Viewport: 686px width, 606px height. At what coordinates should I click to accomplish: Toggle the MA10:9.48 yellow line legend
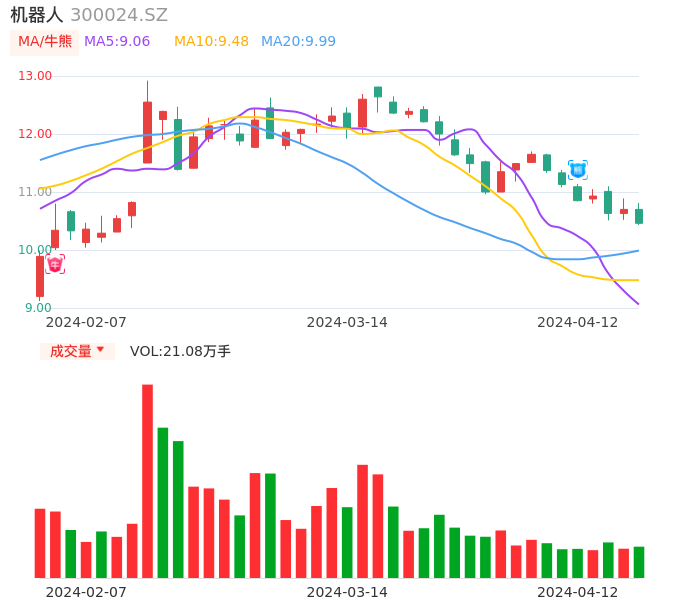point(211,41)
